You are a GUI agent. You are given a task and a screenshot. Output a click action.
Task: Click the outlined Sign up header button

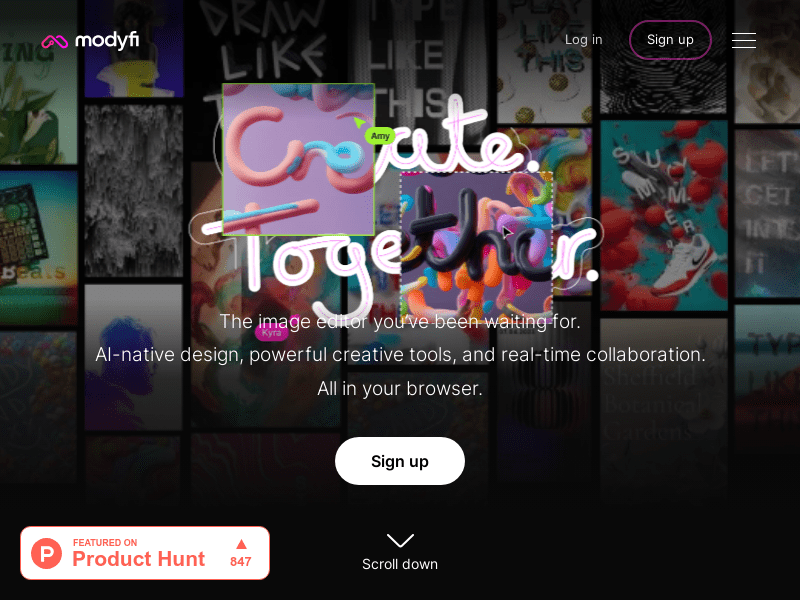[670, 40]
